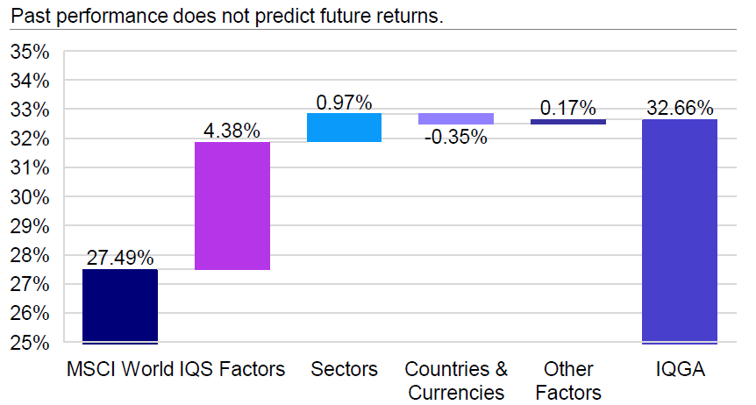Select the purple IQS Factors bar
This screenshot has width=756, height=405.
[x=232, y=206]
